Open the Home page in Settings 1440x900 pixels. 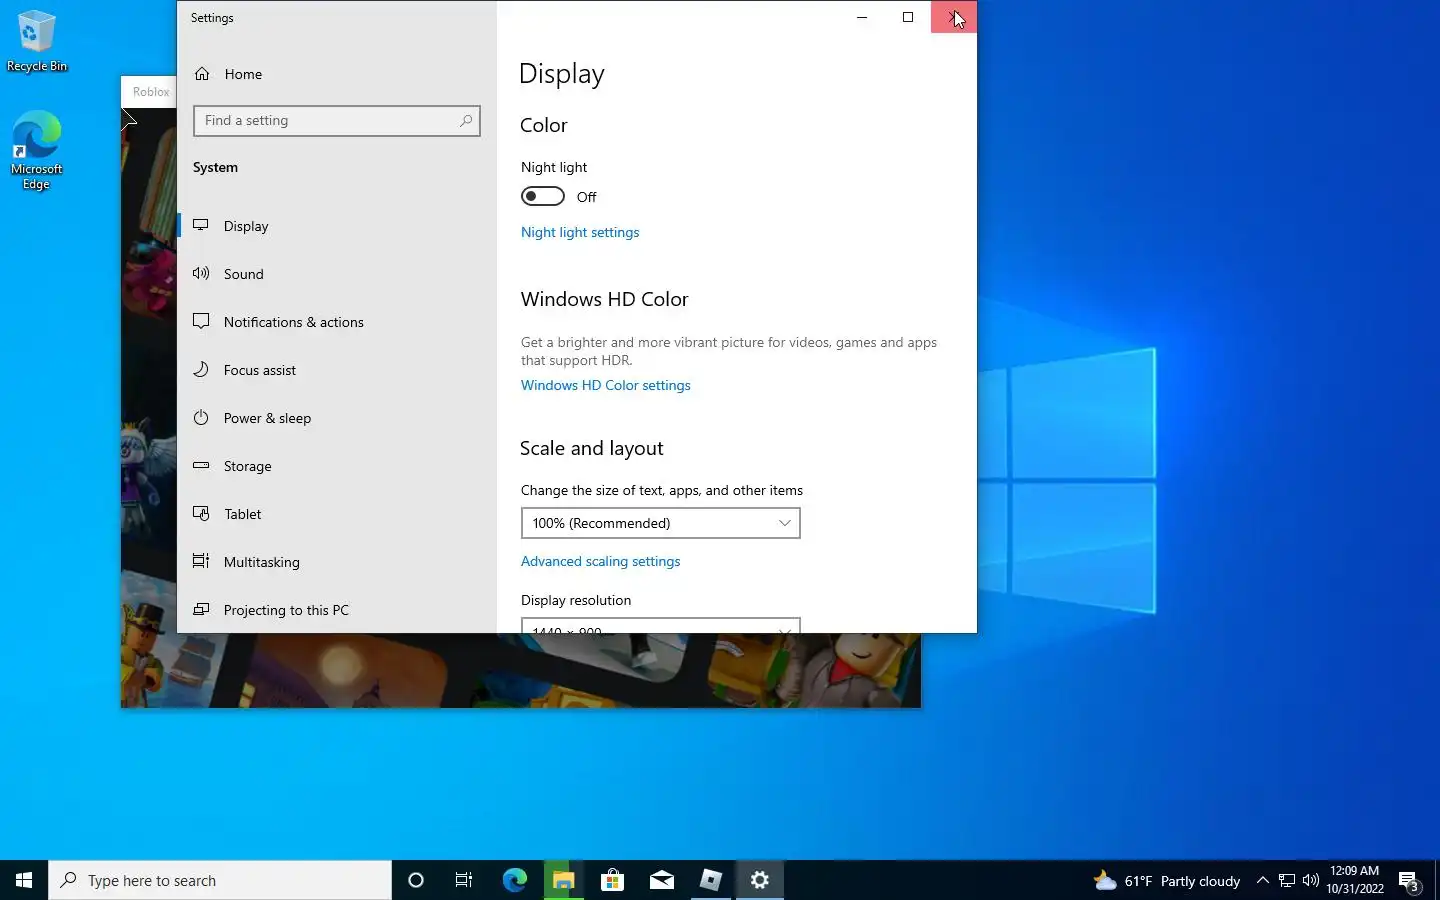pyautogui.click(x=336, y=74)
